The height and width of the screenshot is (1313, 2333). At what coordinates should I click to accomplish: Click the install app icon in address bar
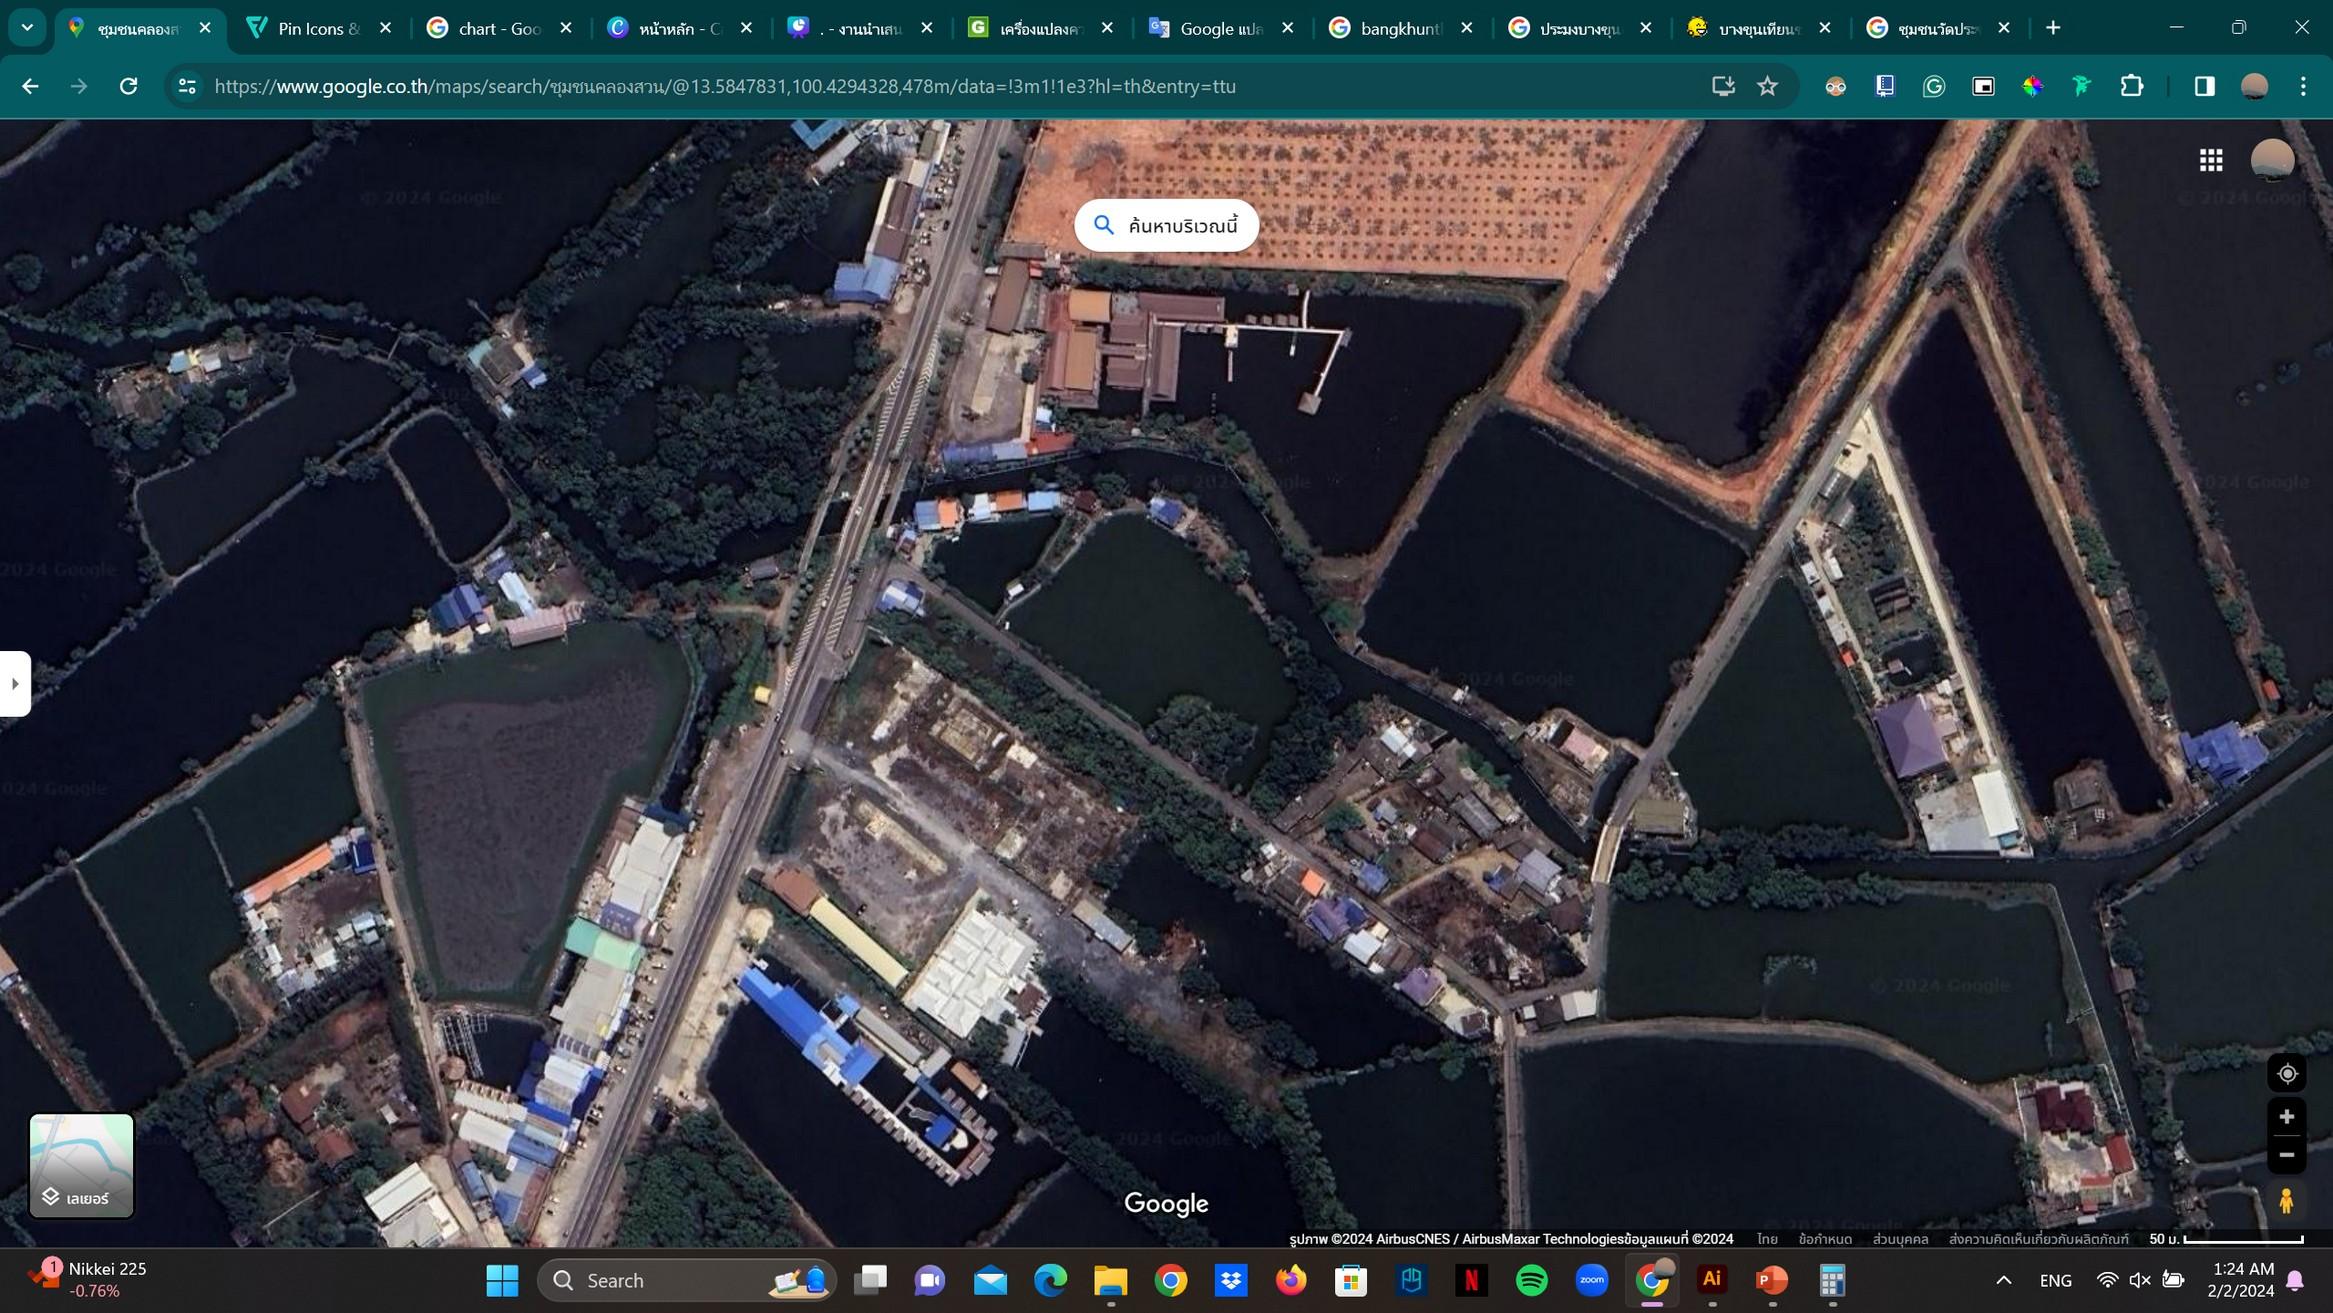click(1722, 86)
